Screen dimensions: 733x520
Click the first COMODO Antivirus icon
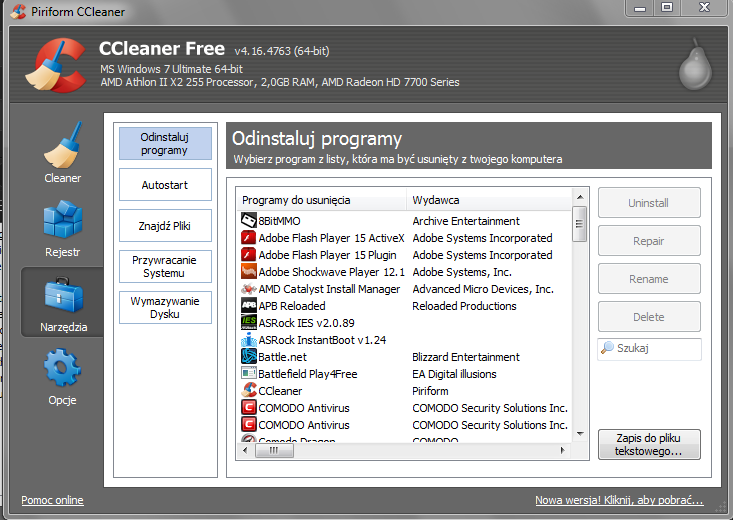pos(249,408)
